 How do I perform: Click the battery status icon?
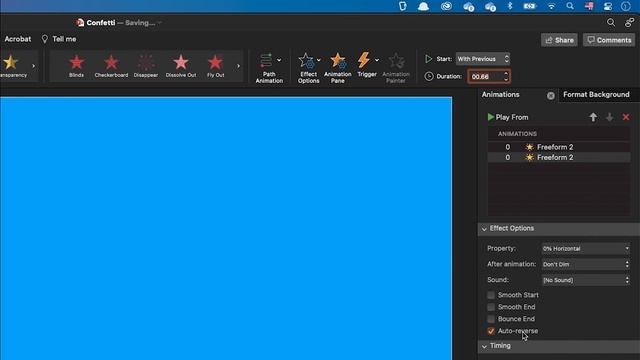(530, 6)
